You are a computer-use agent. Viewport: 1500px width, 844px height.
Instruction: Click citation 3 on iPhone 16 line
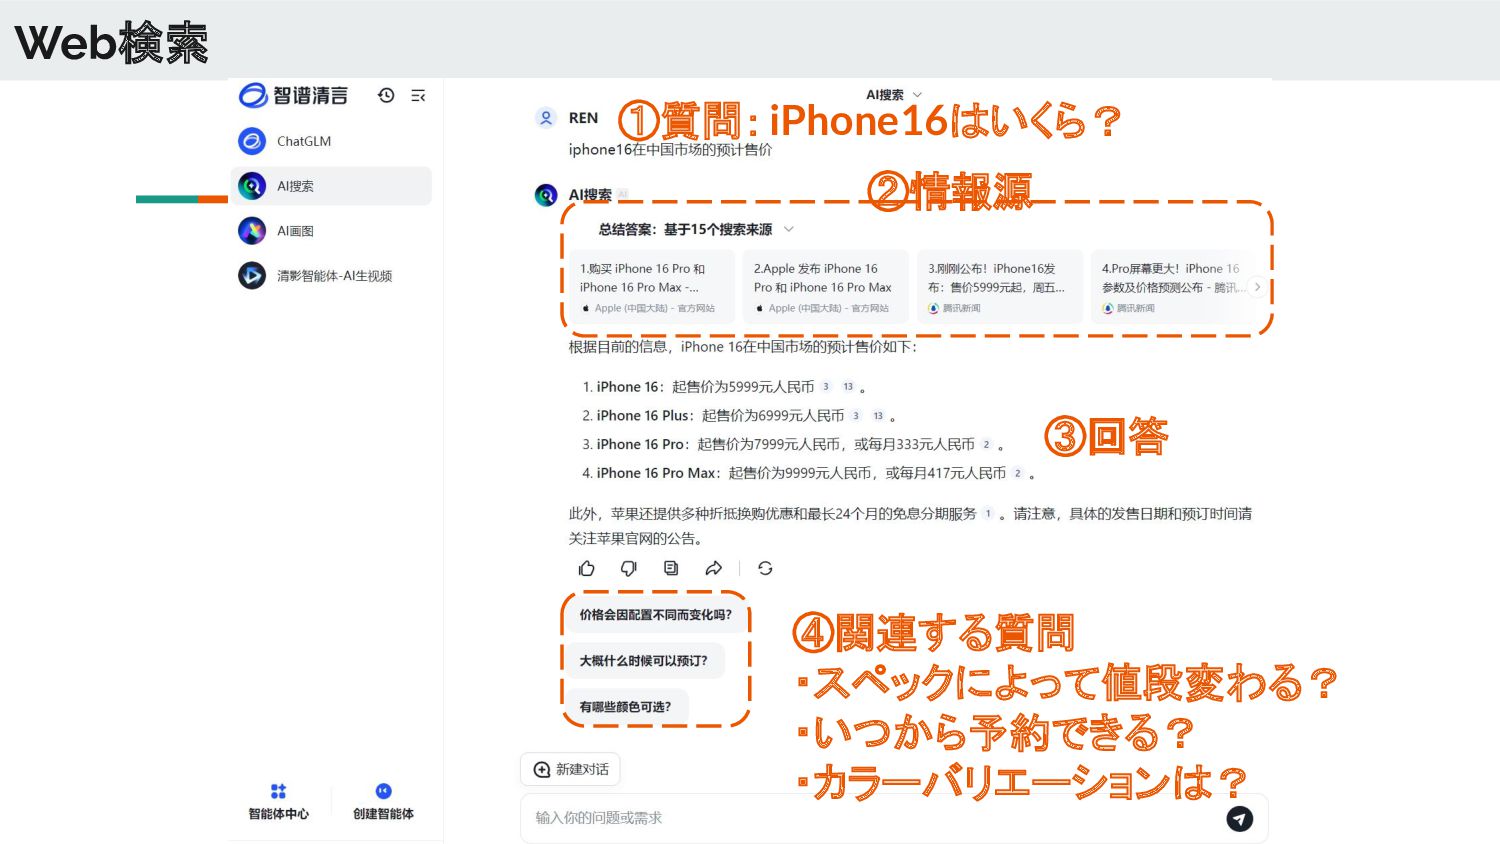pos(826,387)
